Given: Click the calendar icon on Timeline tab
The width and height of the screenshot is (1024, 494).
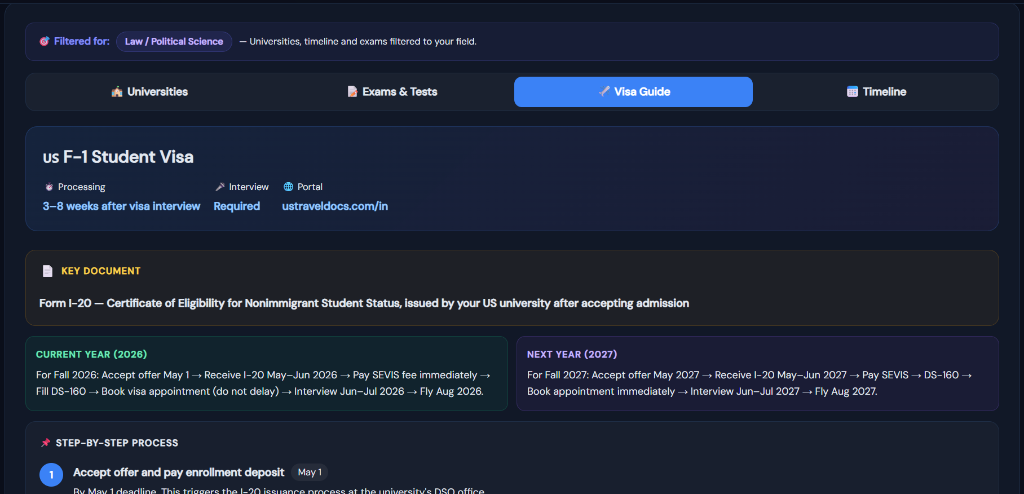Looking at the screenshot, I should 852,92.
